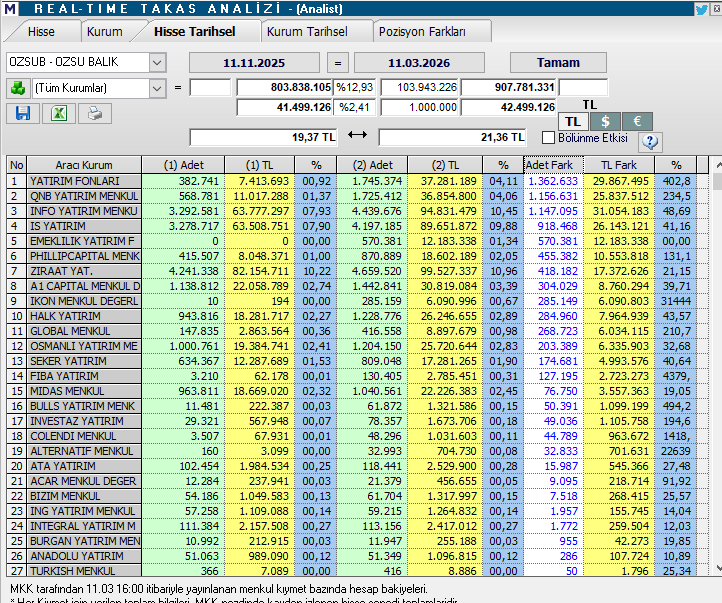
Task: Print the table with printer icon
Action: (x=94, y=114)
